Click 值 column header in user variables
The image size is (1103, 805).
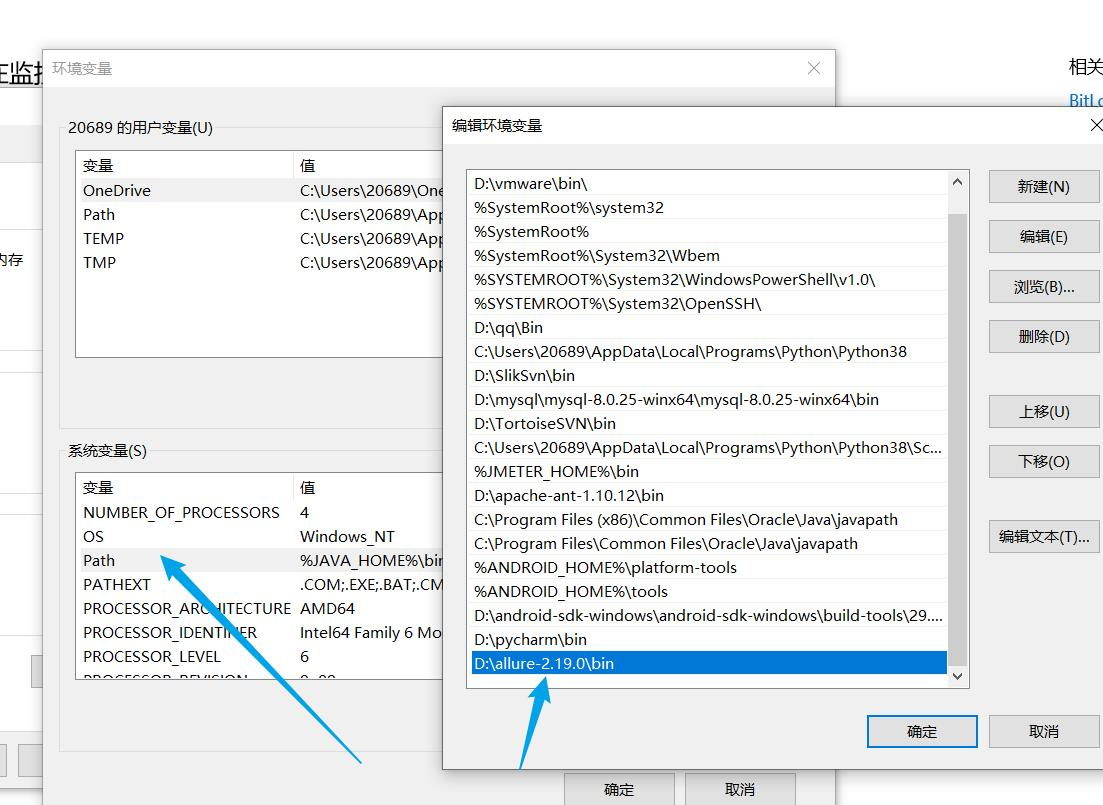[368, 165]
